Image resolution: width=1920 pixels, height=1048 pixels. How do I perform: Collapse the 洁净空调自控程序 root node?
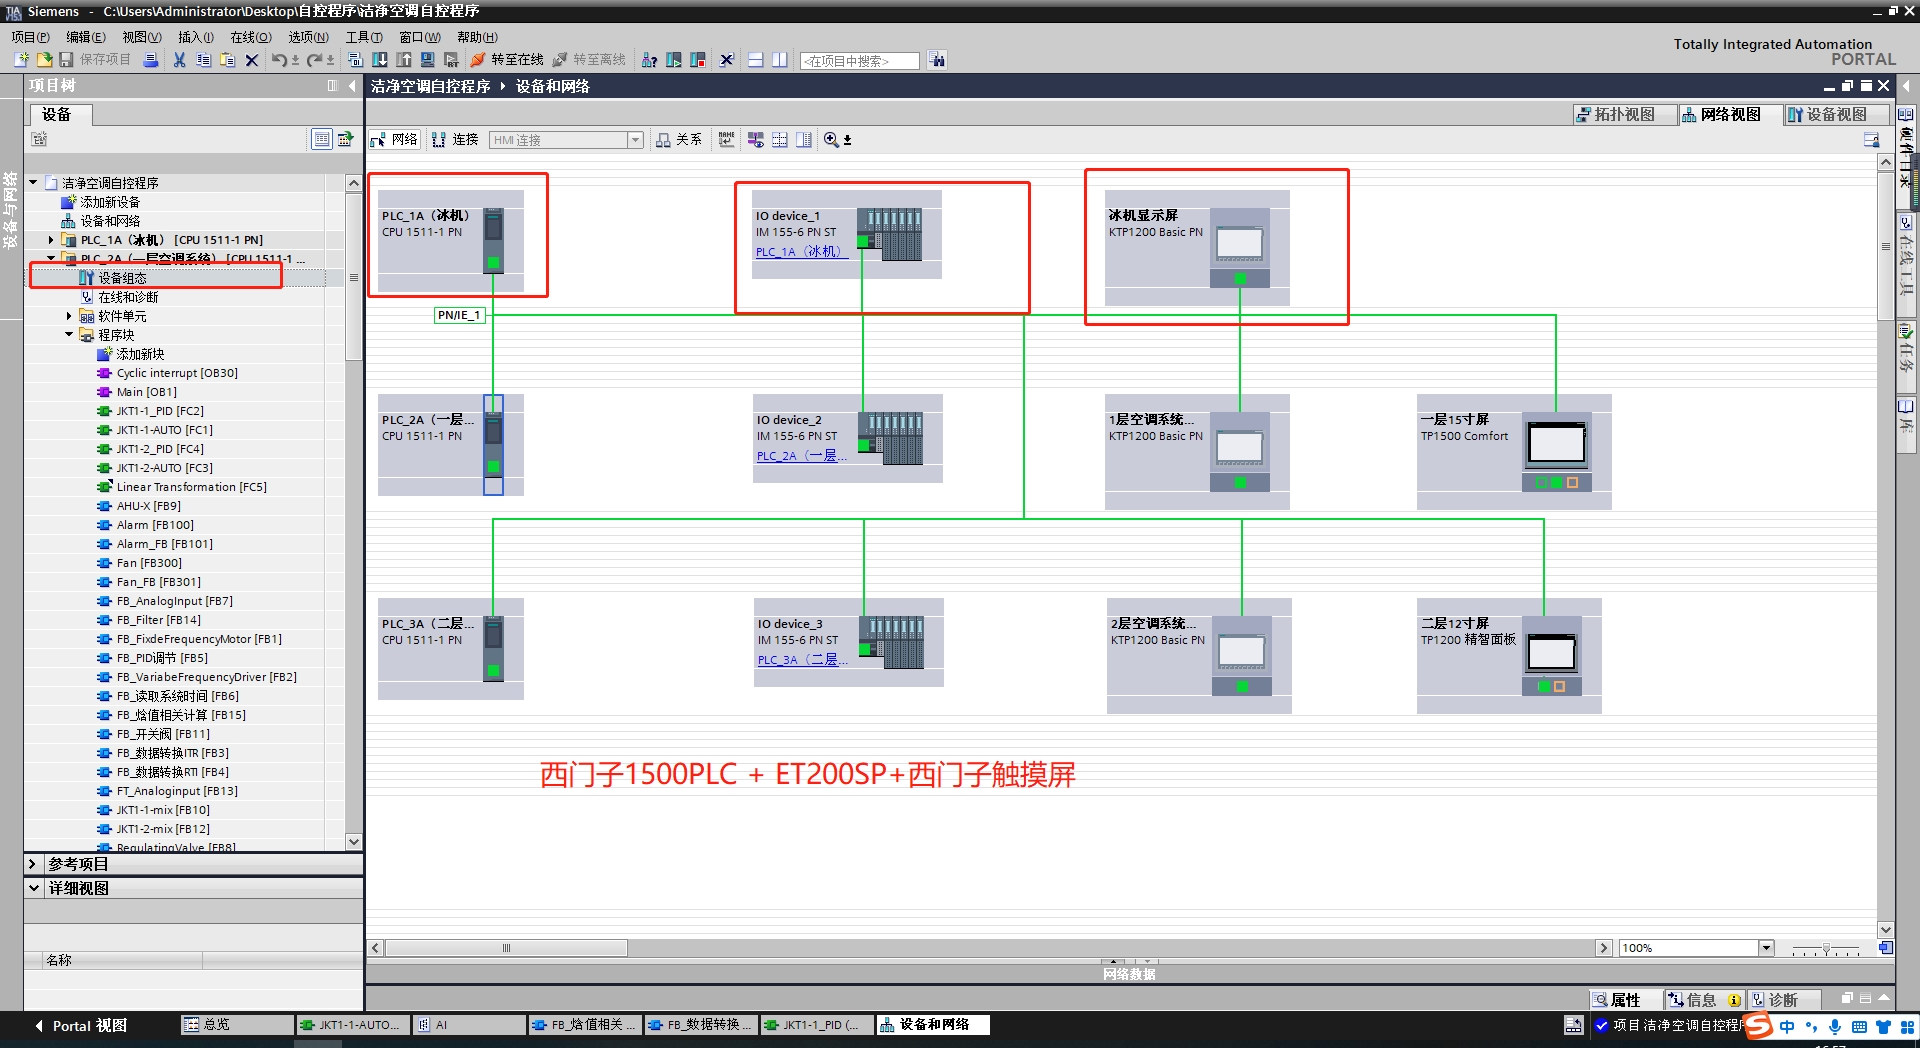pyautogui.click(x=33, y=183)
